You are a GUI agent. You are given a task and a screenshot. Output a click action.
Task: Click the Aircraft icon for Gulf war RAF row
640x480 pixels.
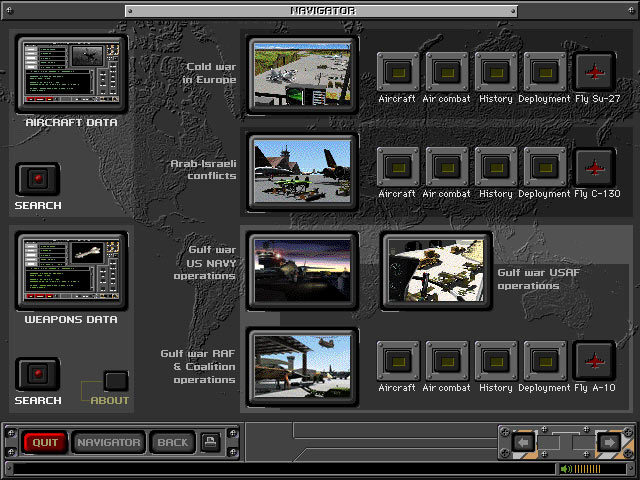pos(398,361)
